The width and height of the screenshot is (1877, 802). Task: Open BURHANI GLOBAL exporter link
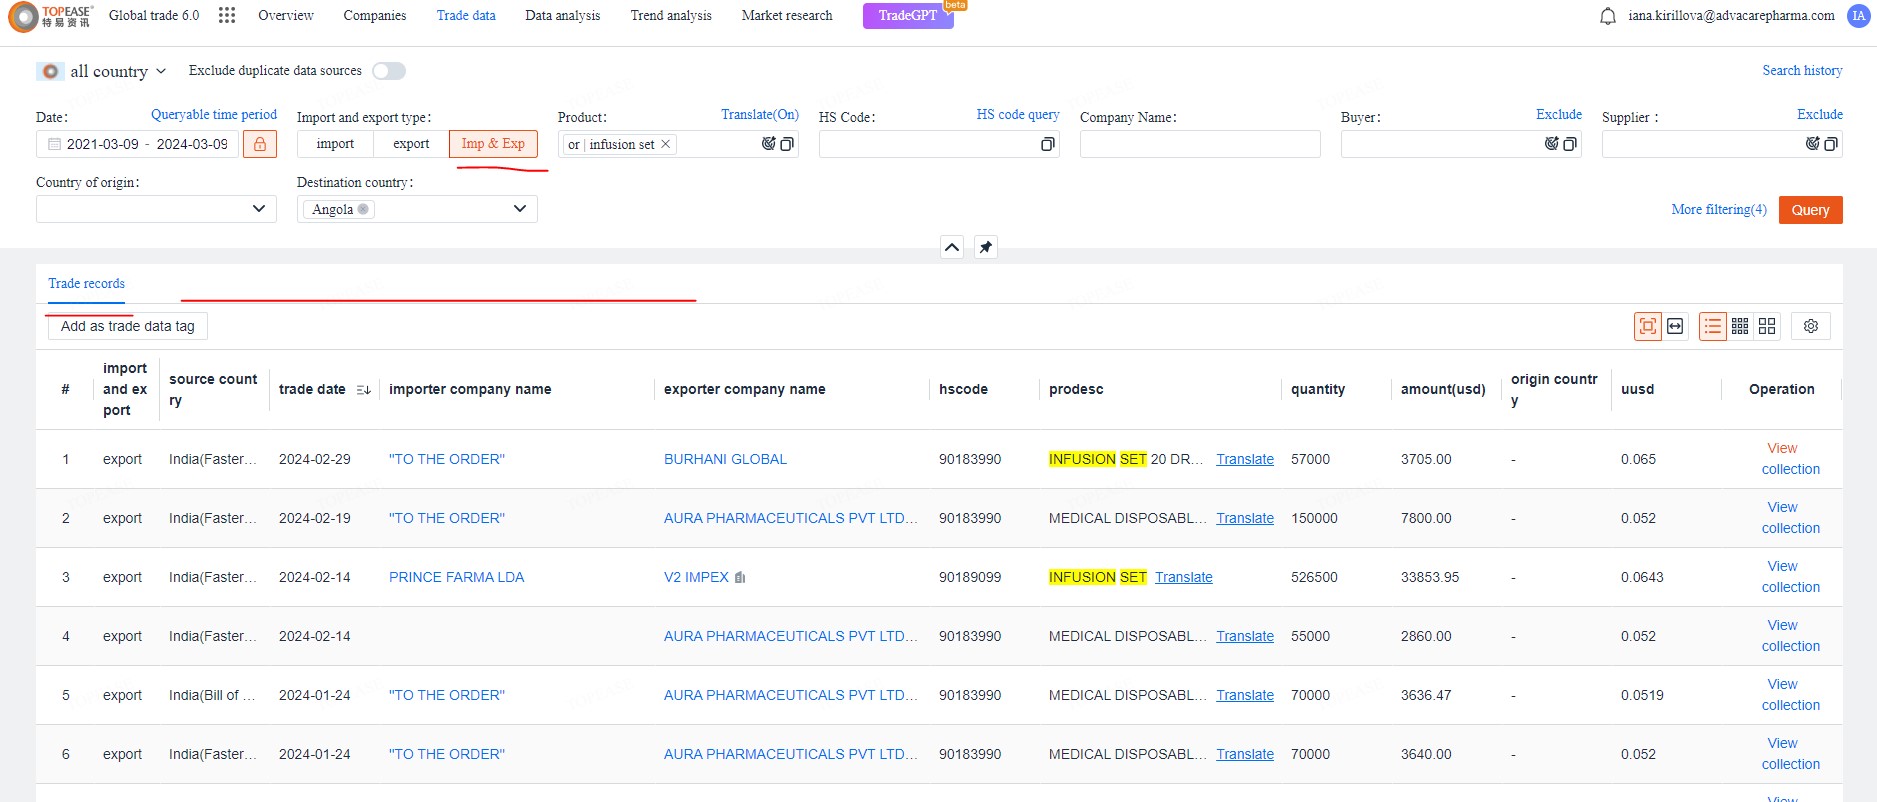click(725, 459)
